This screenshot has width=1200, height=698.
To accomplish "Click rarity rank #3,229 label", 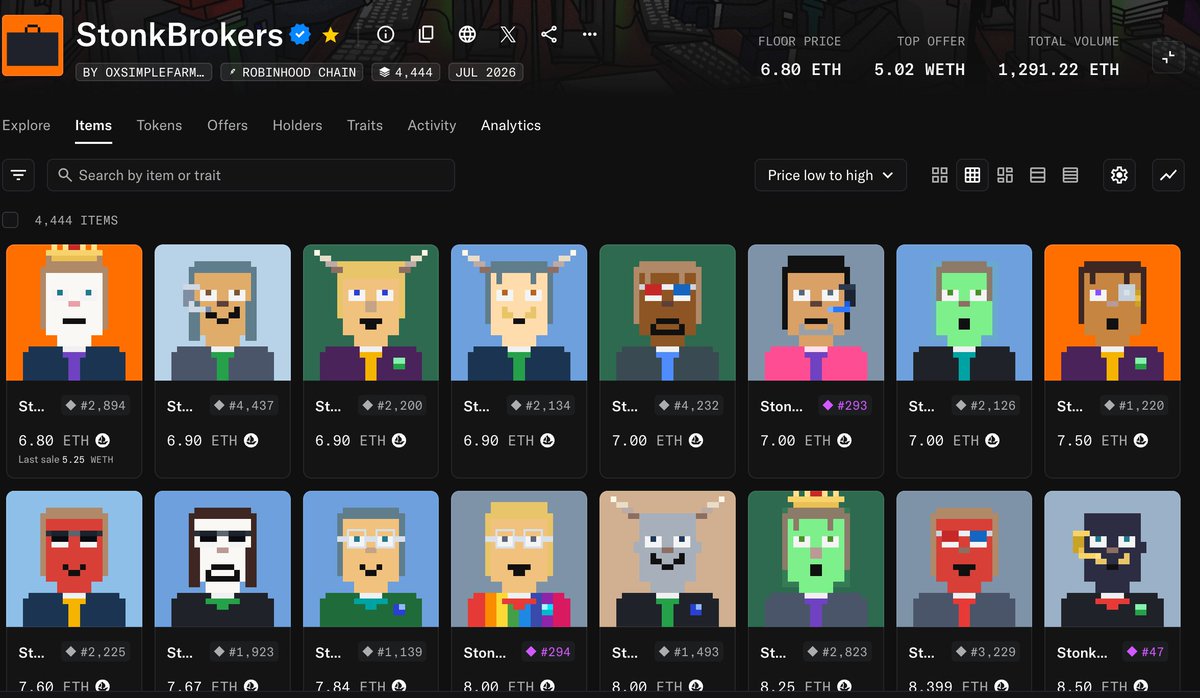I will [984, 652].
